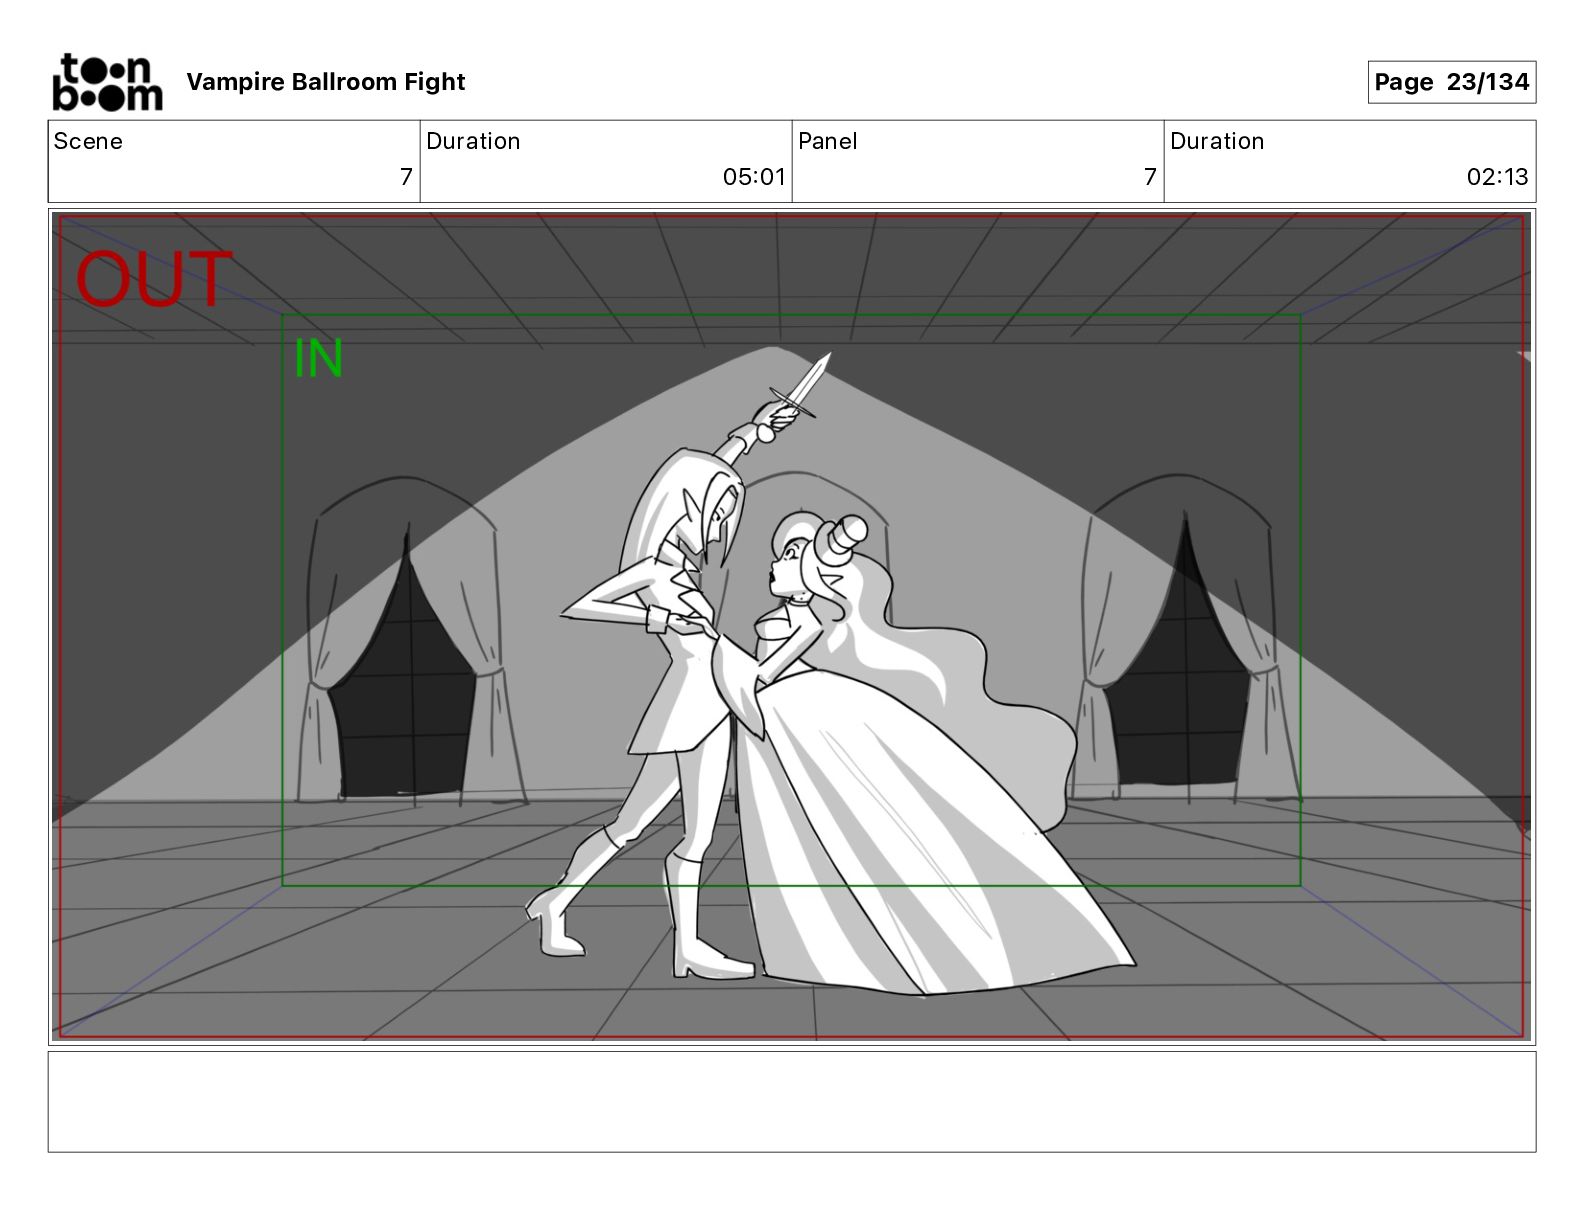Click the scene duration value 05:01
1584x1224 pixels.
pyautogui.click(x=754, y=177)
